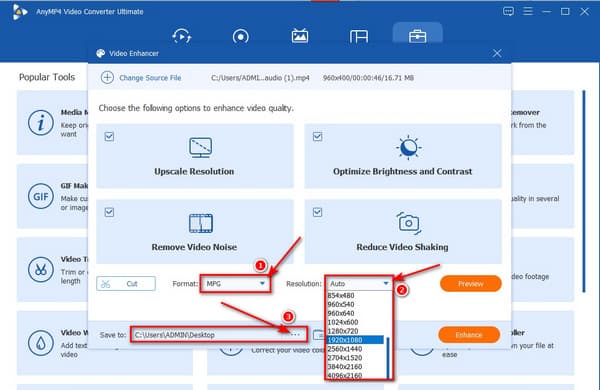
Task: Click the GIF Maker icon
Action: point(41,196)
